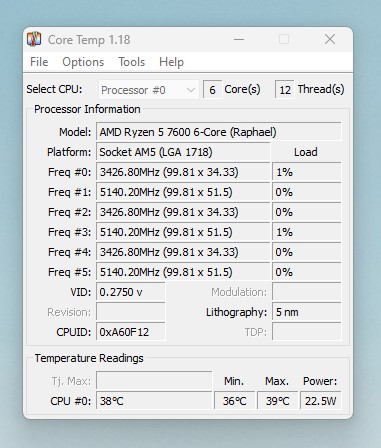Click the Freq #0 frequency value
The width and height of the screenshot is (381, 448).
[x=183, y=172]
